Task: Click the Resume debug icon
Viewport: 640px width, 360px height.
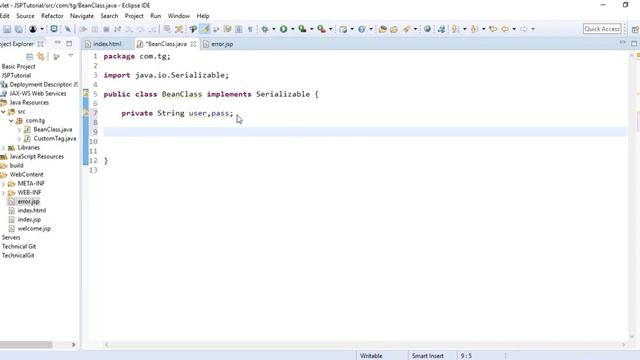Action: 83,29
